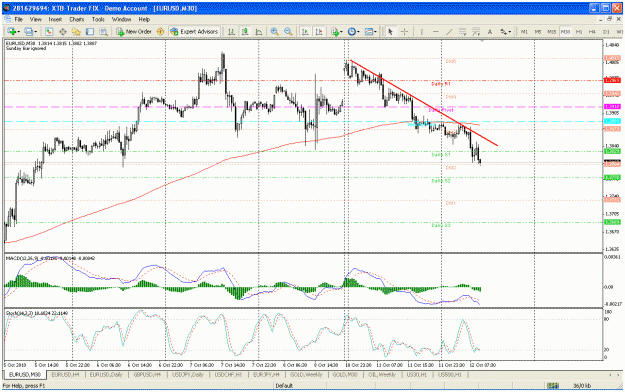625x392 pixels.
Task: Switch to the EURUSD,H4 chart tab
Action: click(65, 375)
